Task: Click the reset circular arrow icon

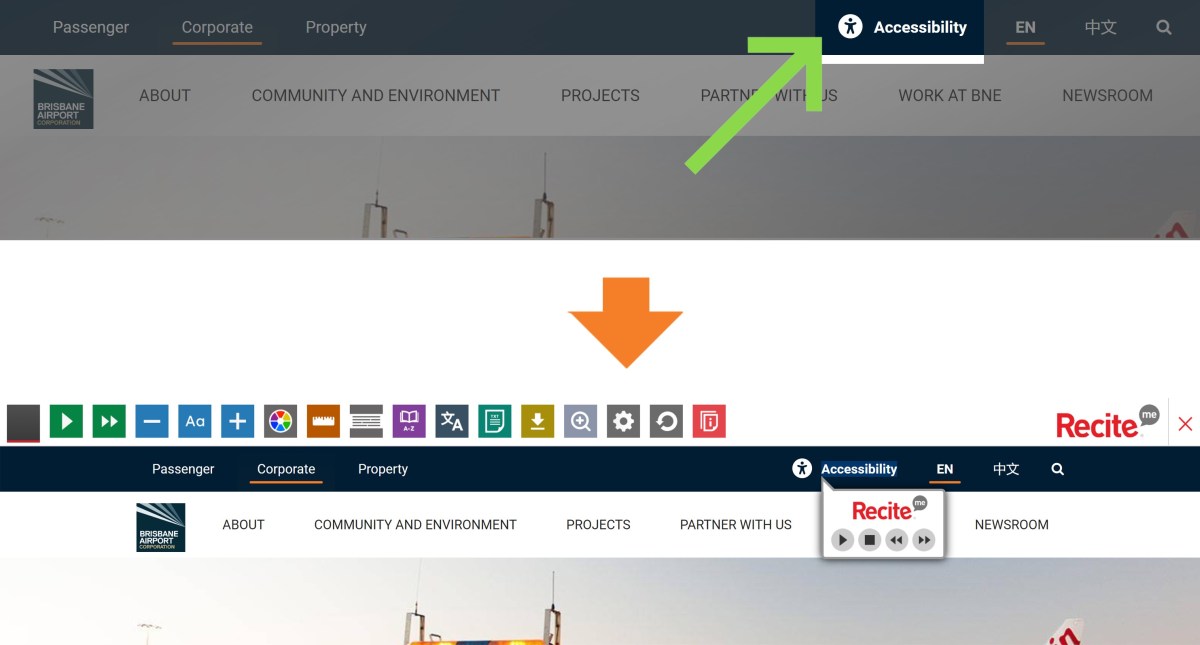Action: pyautogui.click(x=666, y=422)
